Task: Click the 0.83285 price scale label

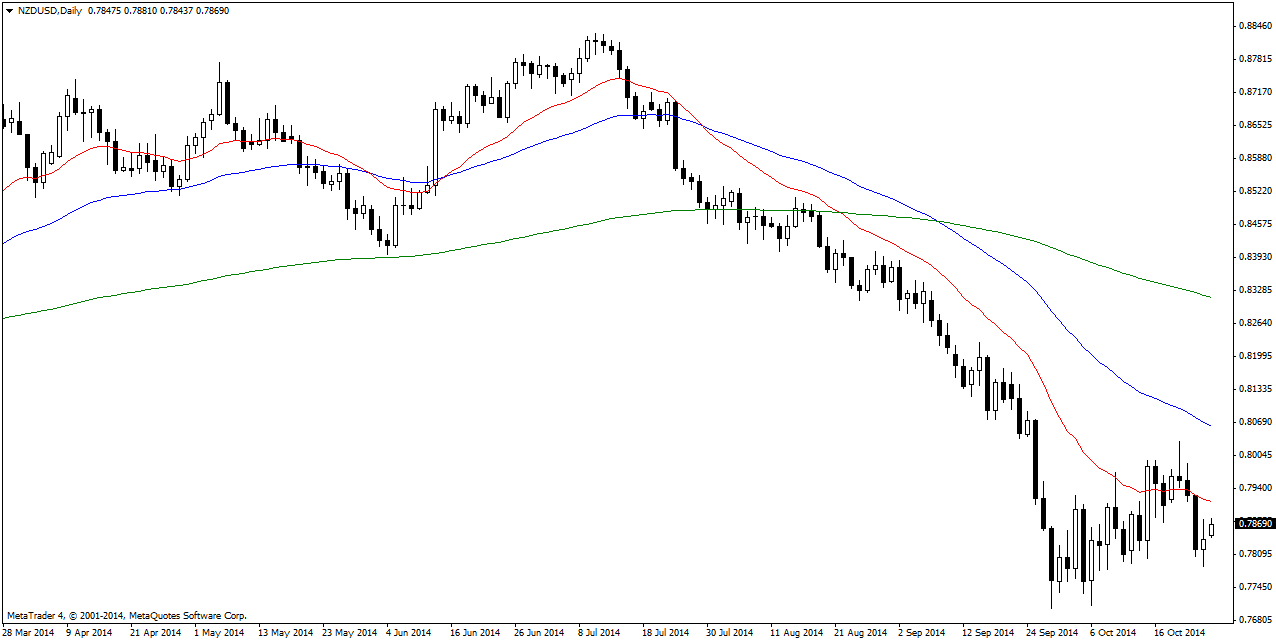Action: pyautogui.click(x=1254, y=289)
